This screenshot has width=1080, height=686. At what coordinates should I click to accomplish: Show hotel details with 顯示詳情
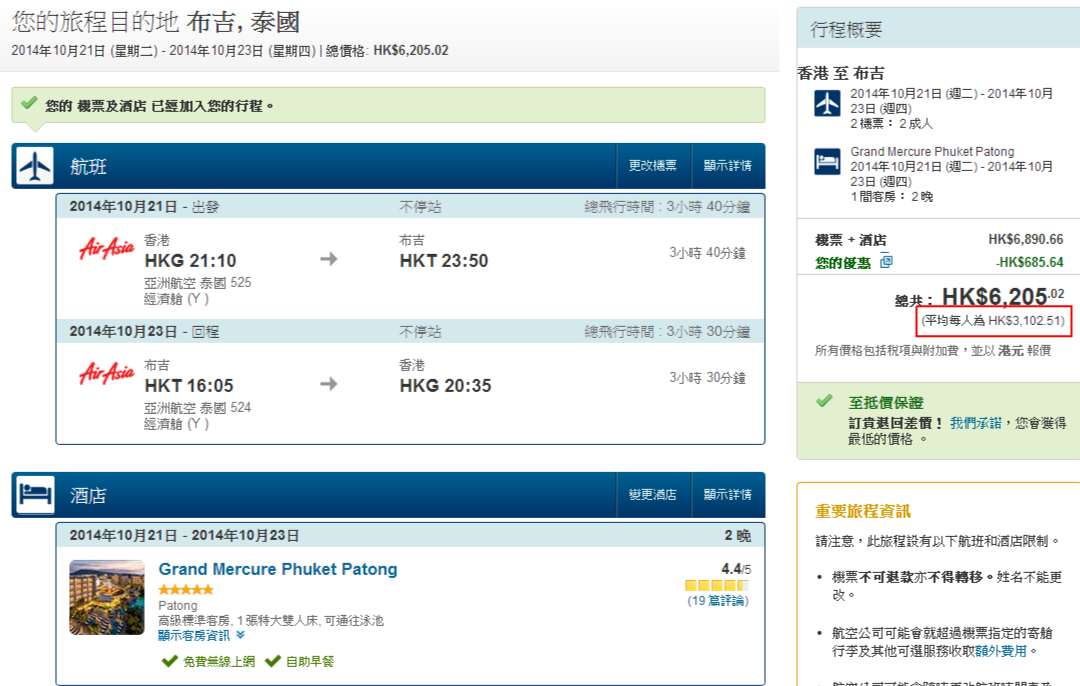tap(727, 495)
